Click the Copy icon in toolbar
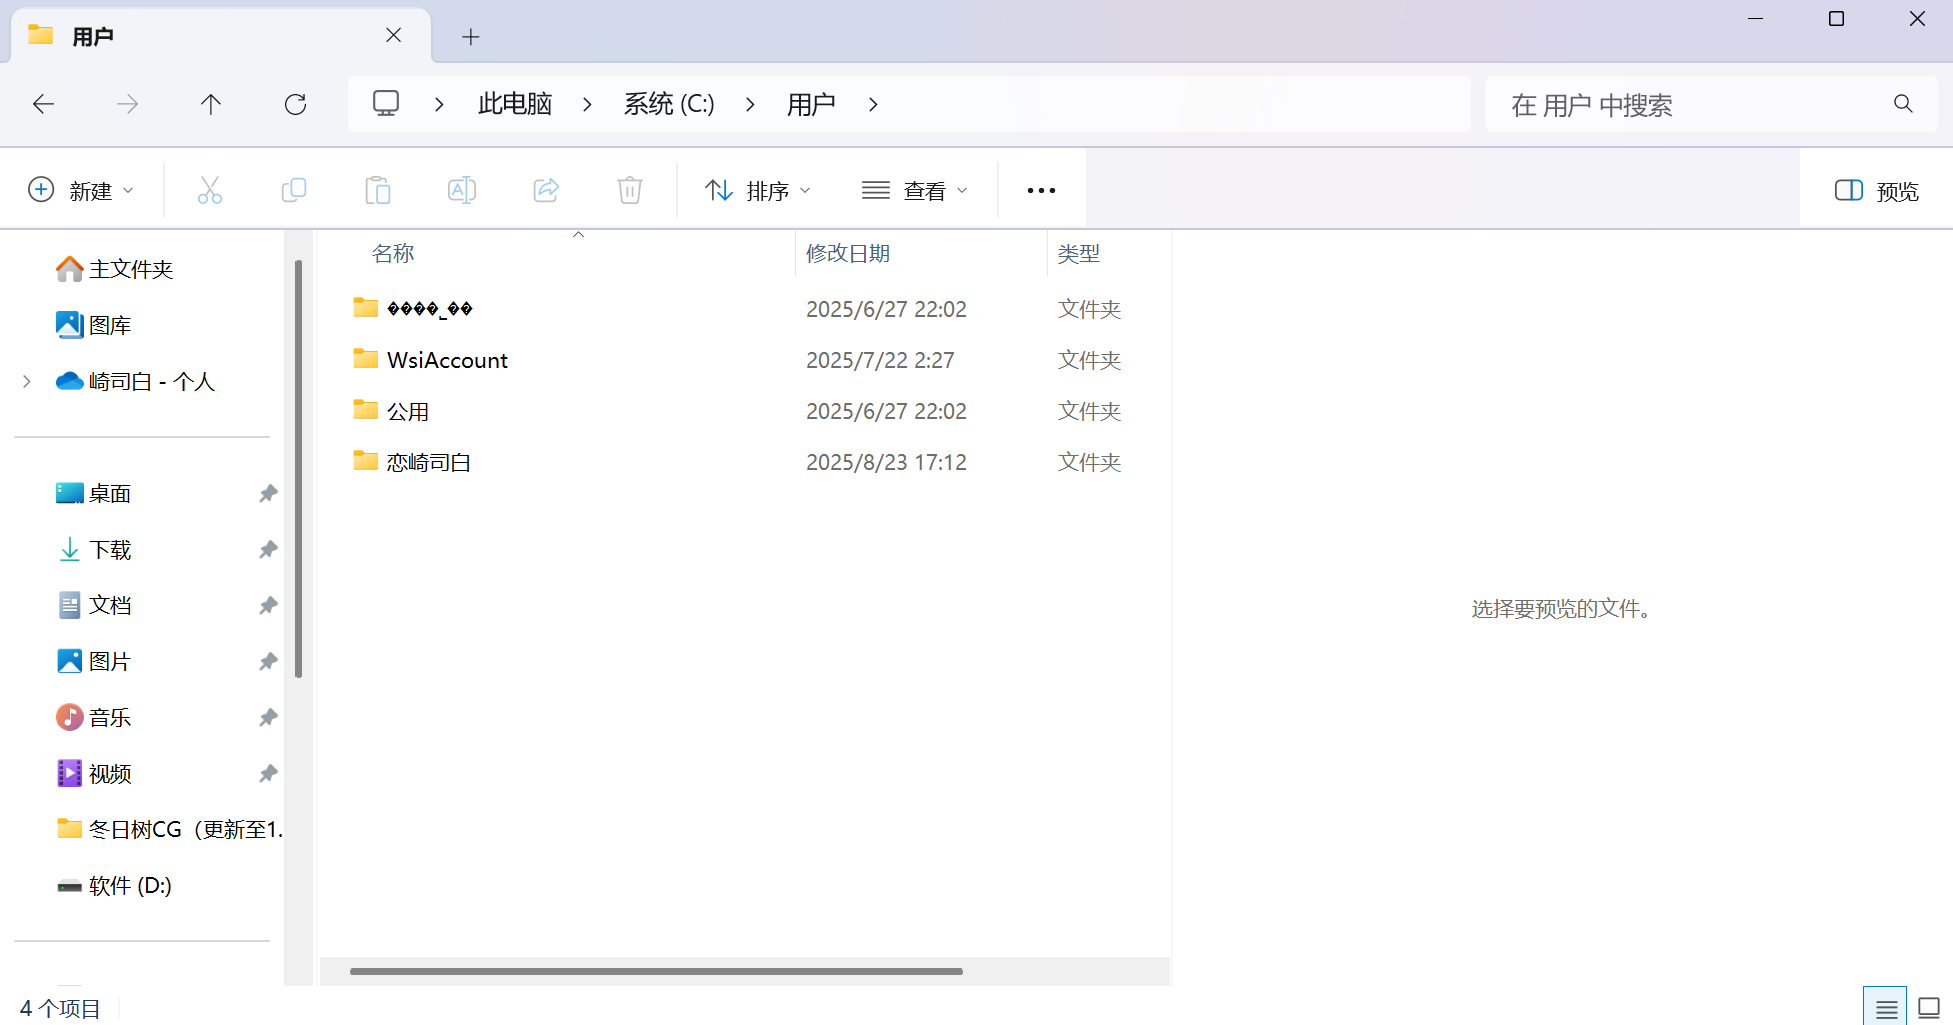1953x1025 pixels. [294, 190]
